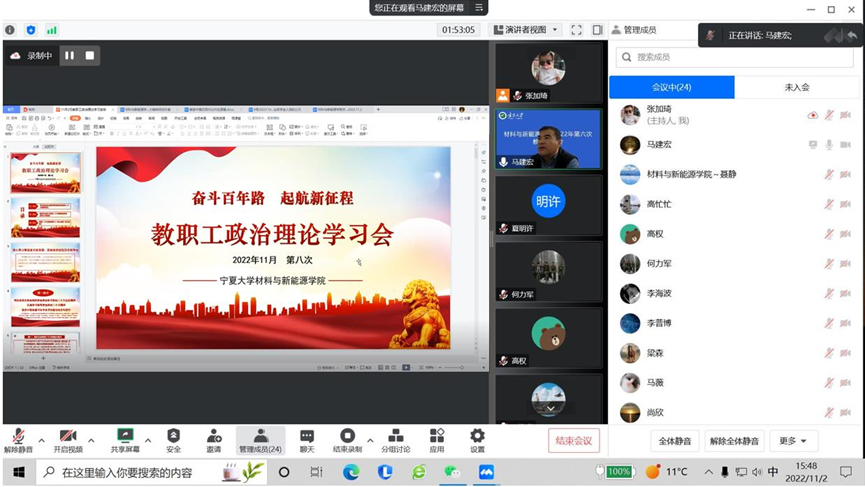Open the 安全 security icon

coord(173,436)
